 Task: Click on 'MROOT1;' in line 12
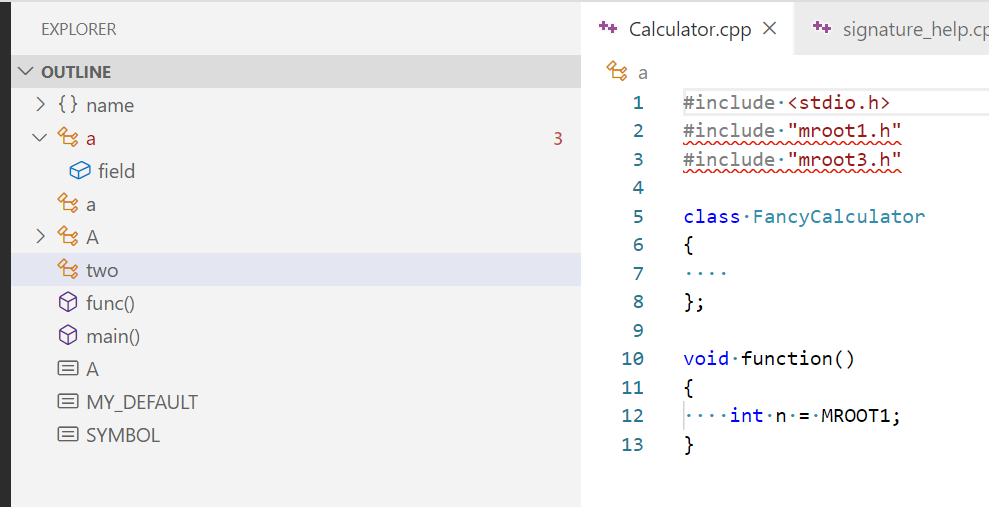pos(861,416)
